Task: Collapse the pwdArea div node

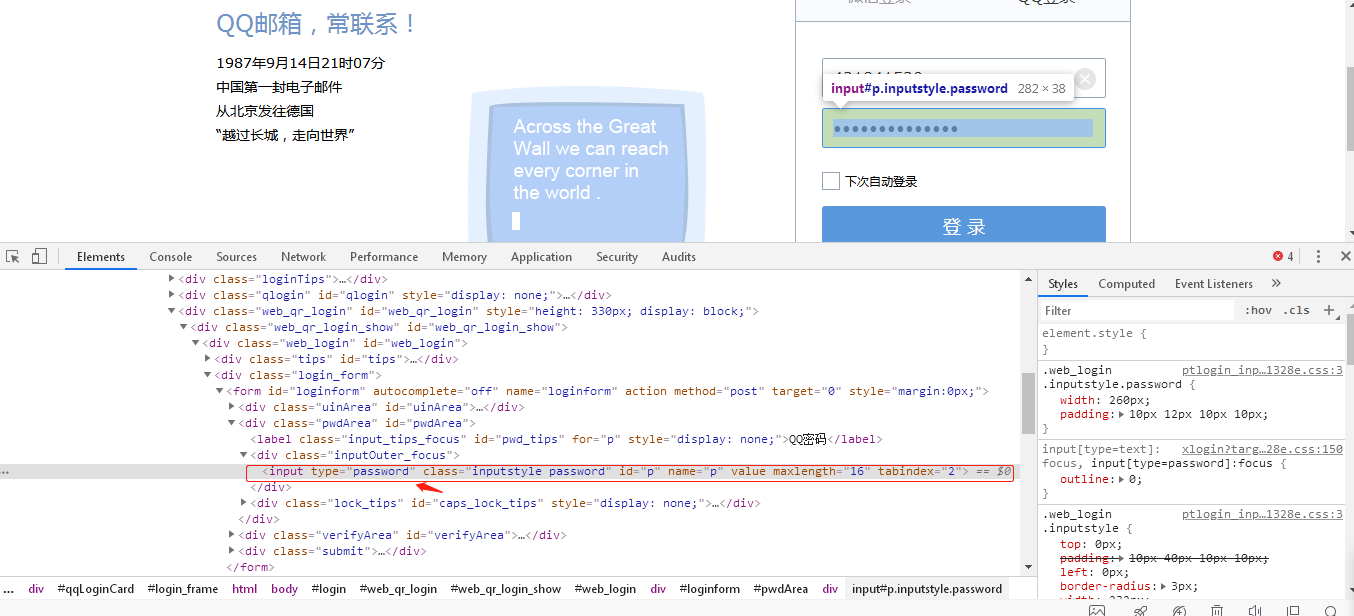Action: click(x=232, y=423)
